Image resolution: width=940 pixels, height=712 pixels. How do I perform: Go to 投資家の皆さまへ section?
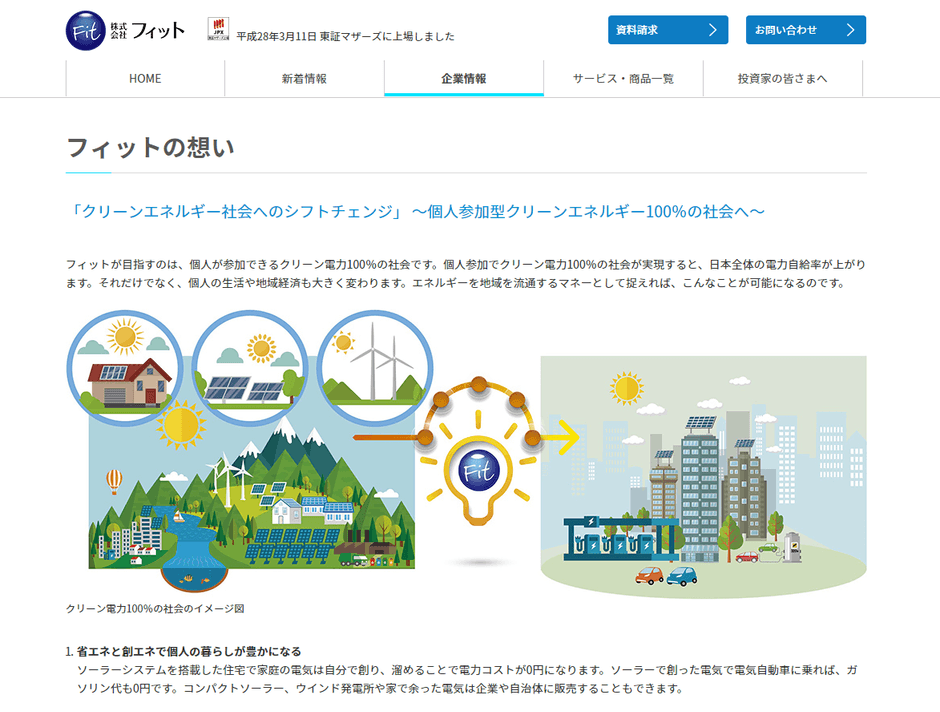[x=783, y=77]
